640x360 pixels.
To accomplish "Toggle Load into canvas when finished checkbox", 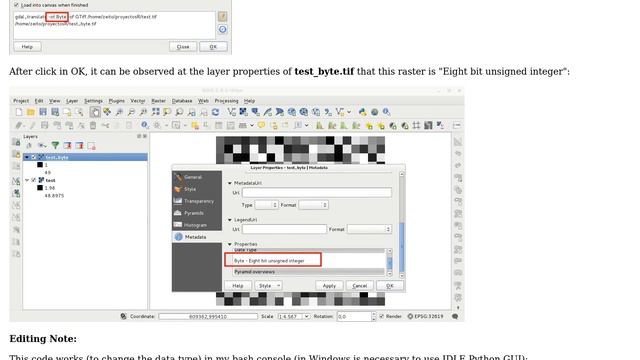I will (16, 5).
